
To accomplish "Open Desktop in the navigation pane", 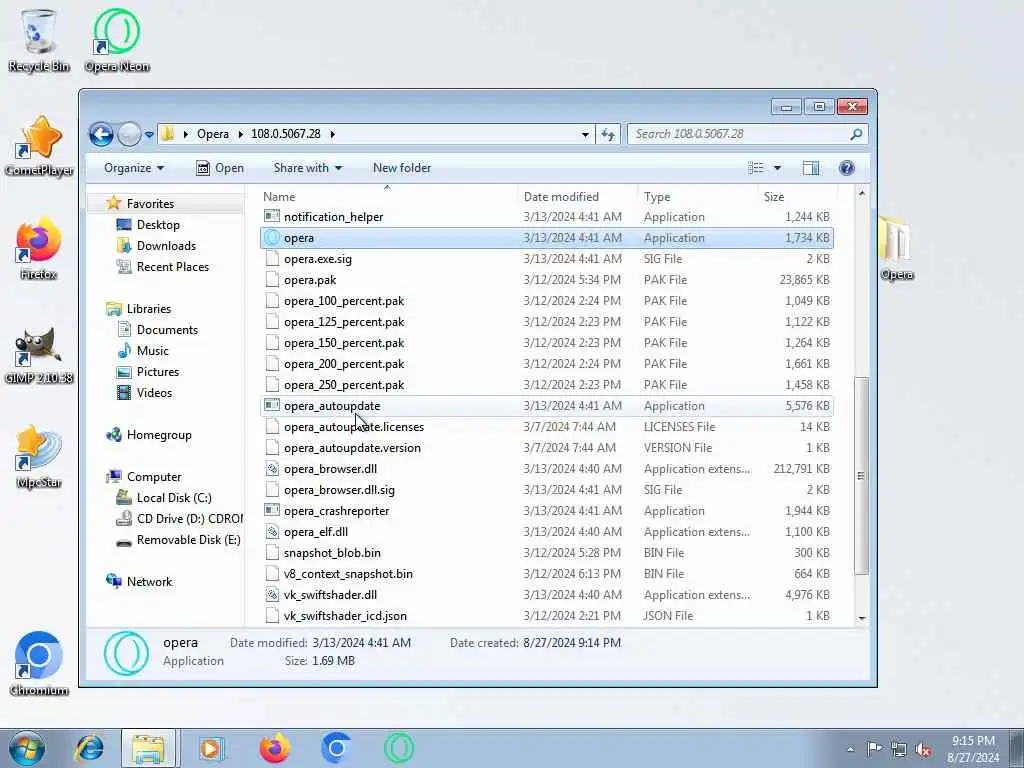I will 158,225.
